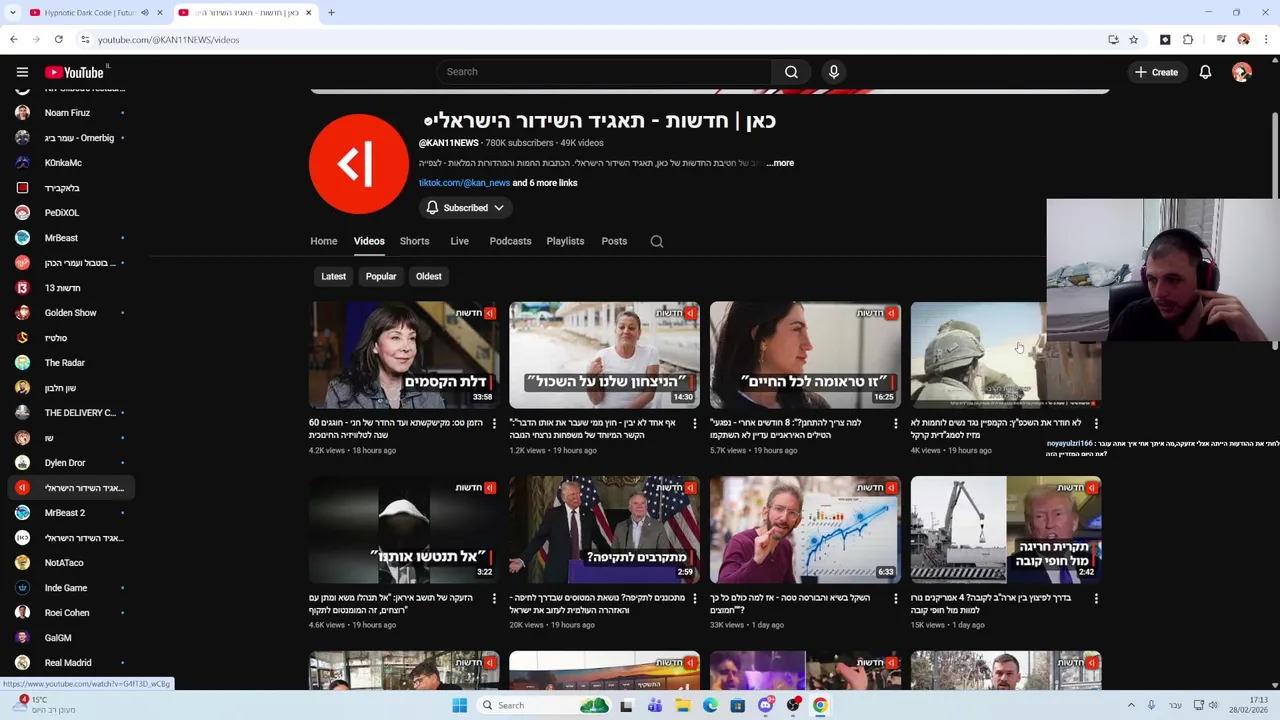Open the Subscribed notification dropdown
Viewport: 1280px width, 720px height.
tap(466, 208)
